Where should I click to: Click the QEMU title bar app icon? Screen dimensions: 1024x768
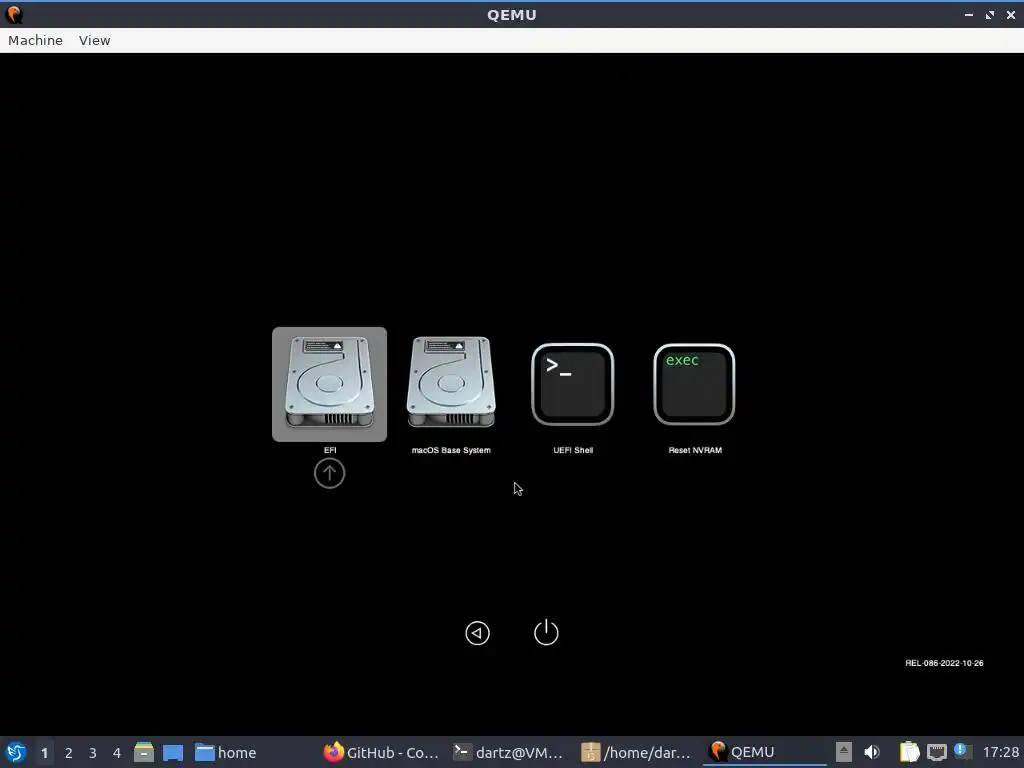click(x=14, y=14)
